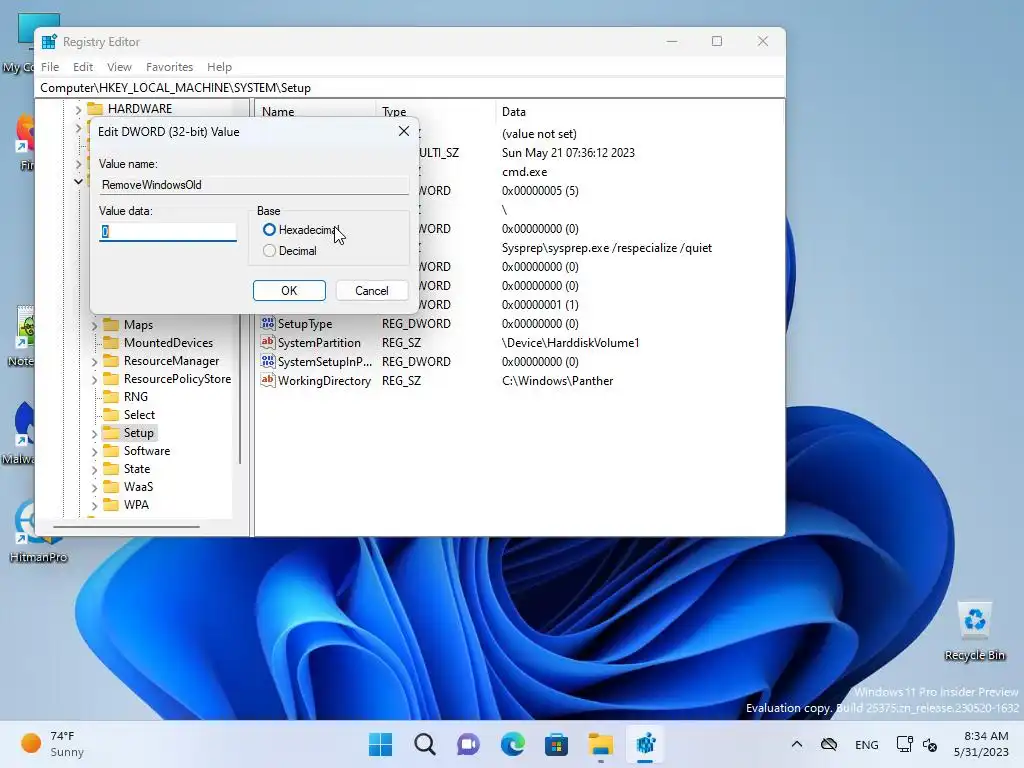Expand the ResourceManager key

(x=94, y=361)
